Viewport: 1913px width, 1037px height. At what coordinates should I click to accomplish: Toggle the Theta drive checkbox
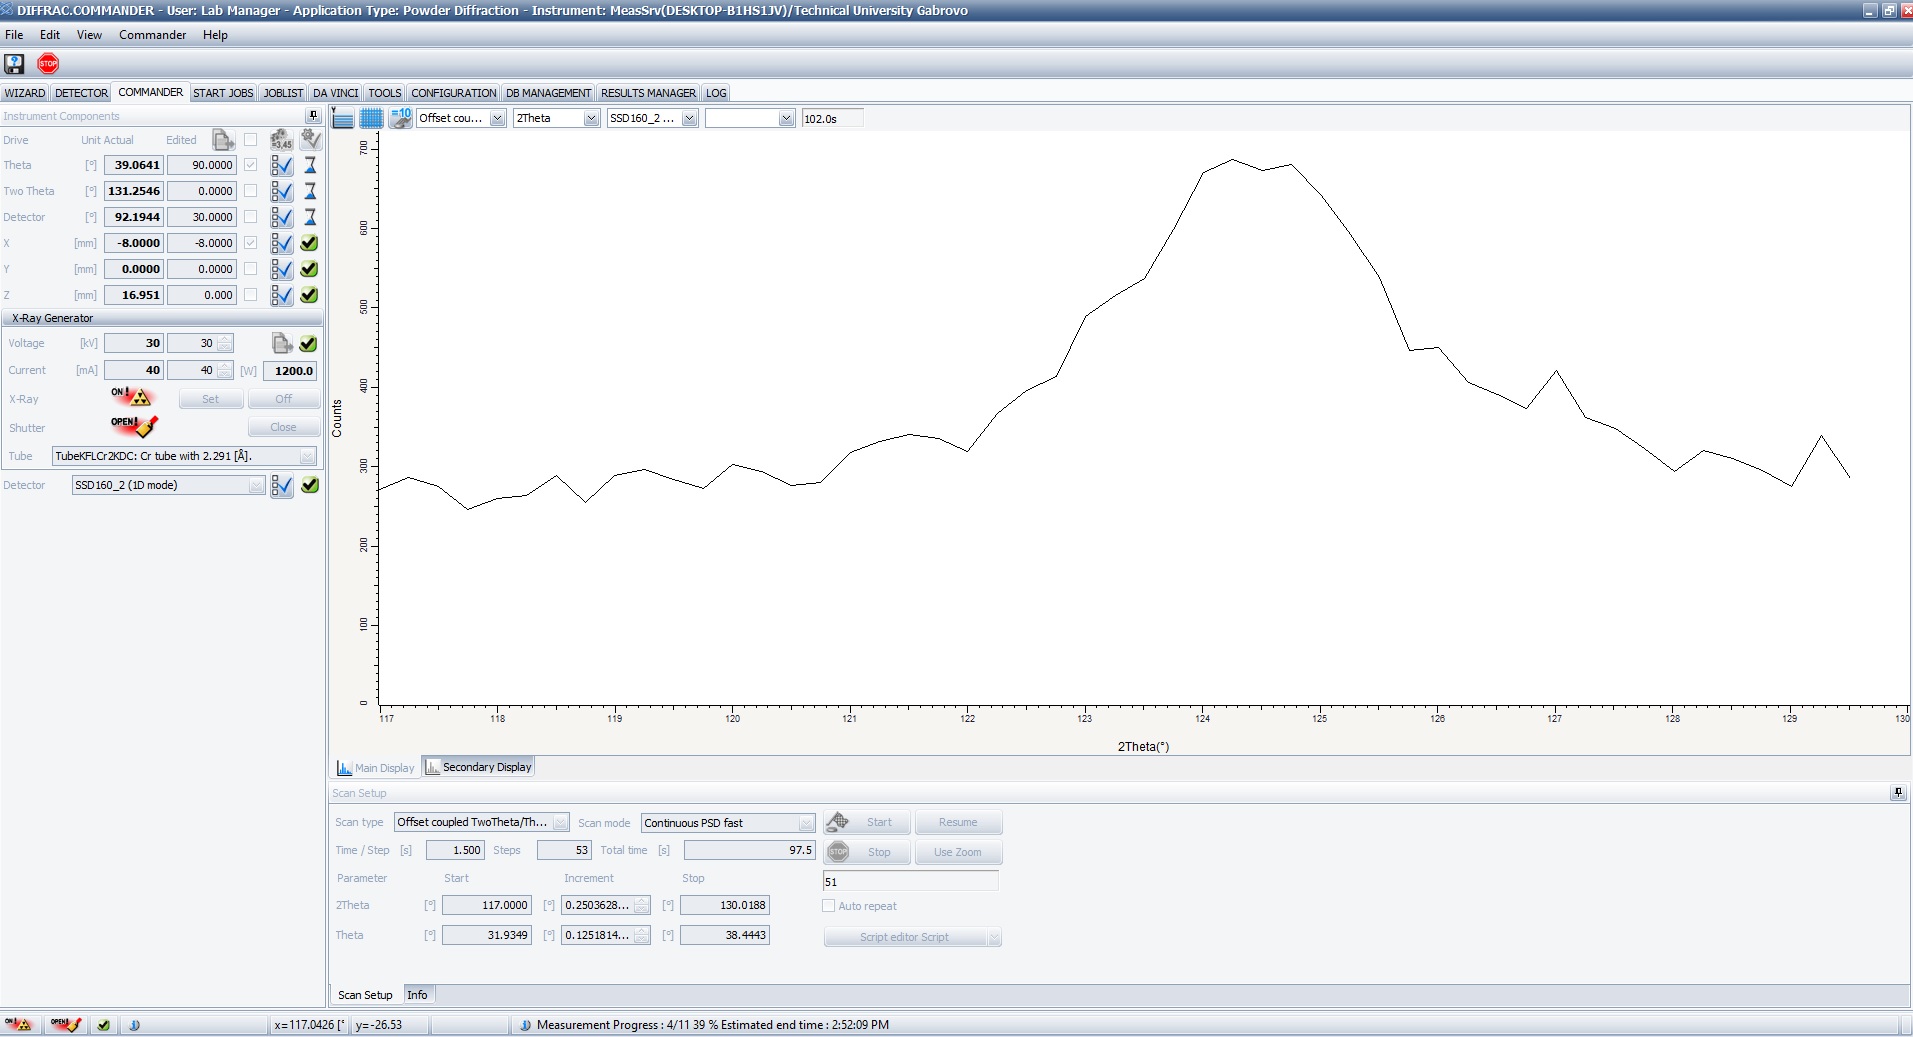click(251, 165)
